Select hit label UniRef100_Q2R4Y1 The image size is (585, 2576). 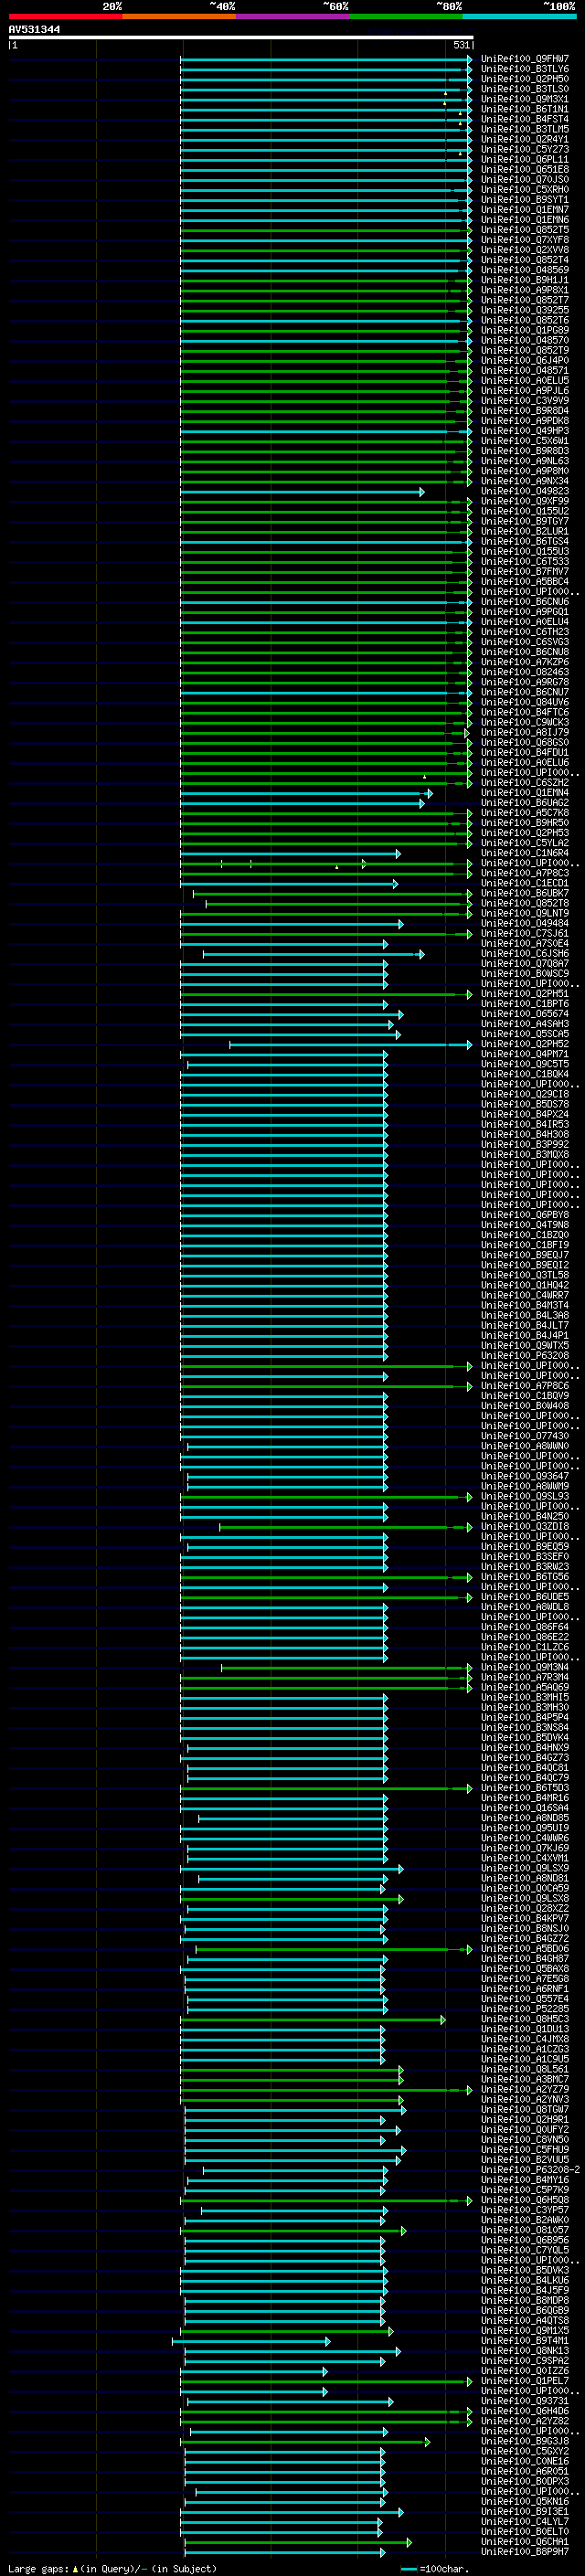pos(525,139)
